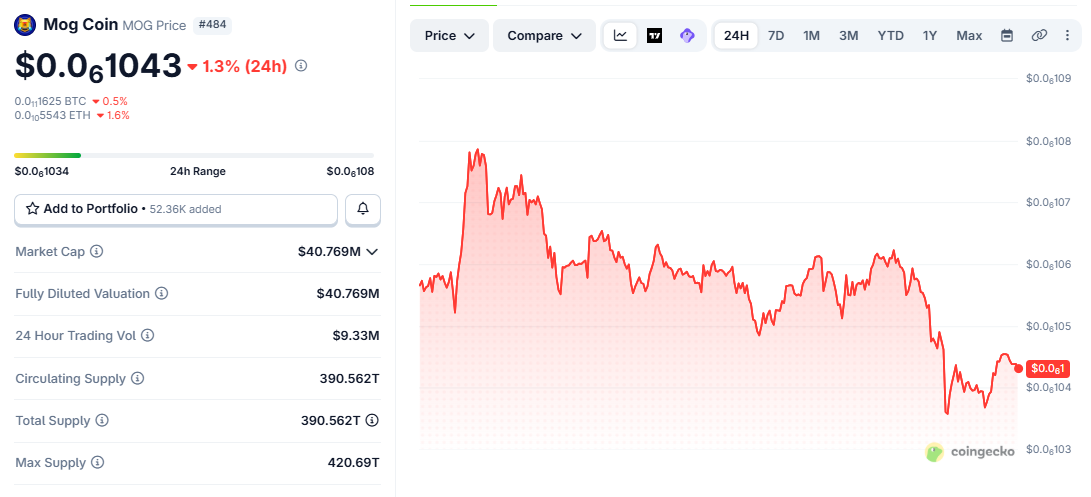Click the 420.69T max supply value
This screenshot has width=1091, height=497.
353,463
